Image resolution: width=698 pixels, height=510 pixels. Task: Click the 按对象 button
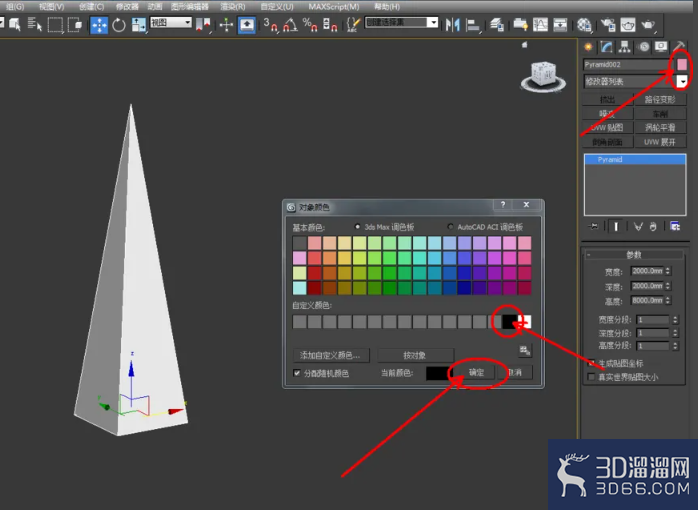415,355
